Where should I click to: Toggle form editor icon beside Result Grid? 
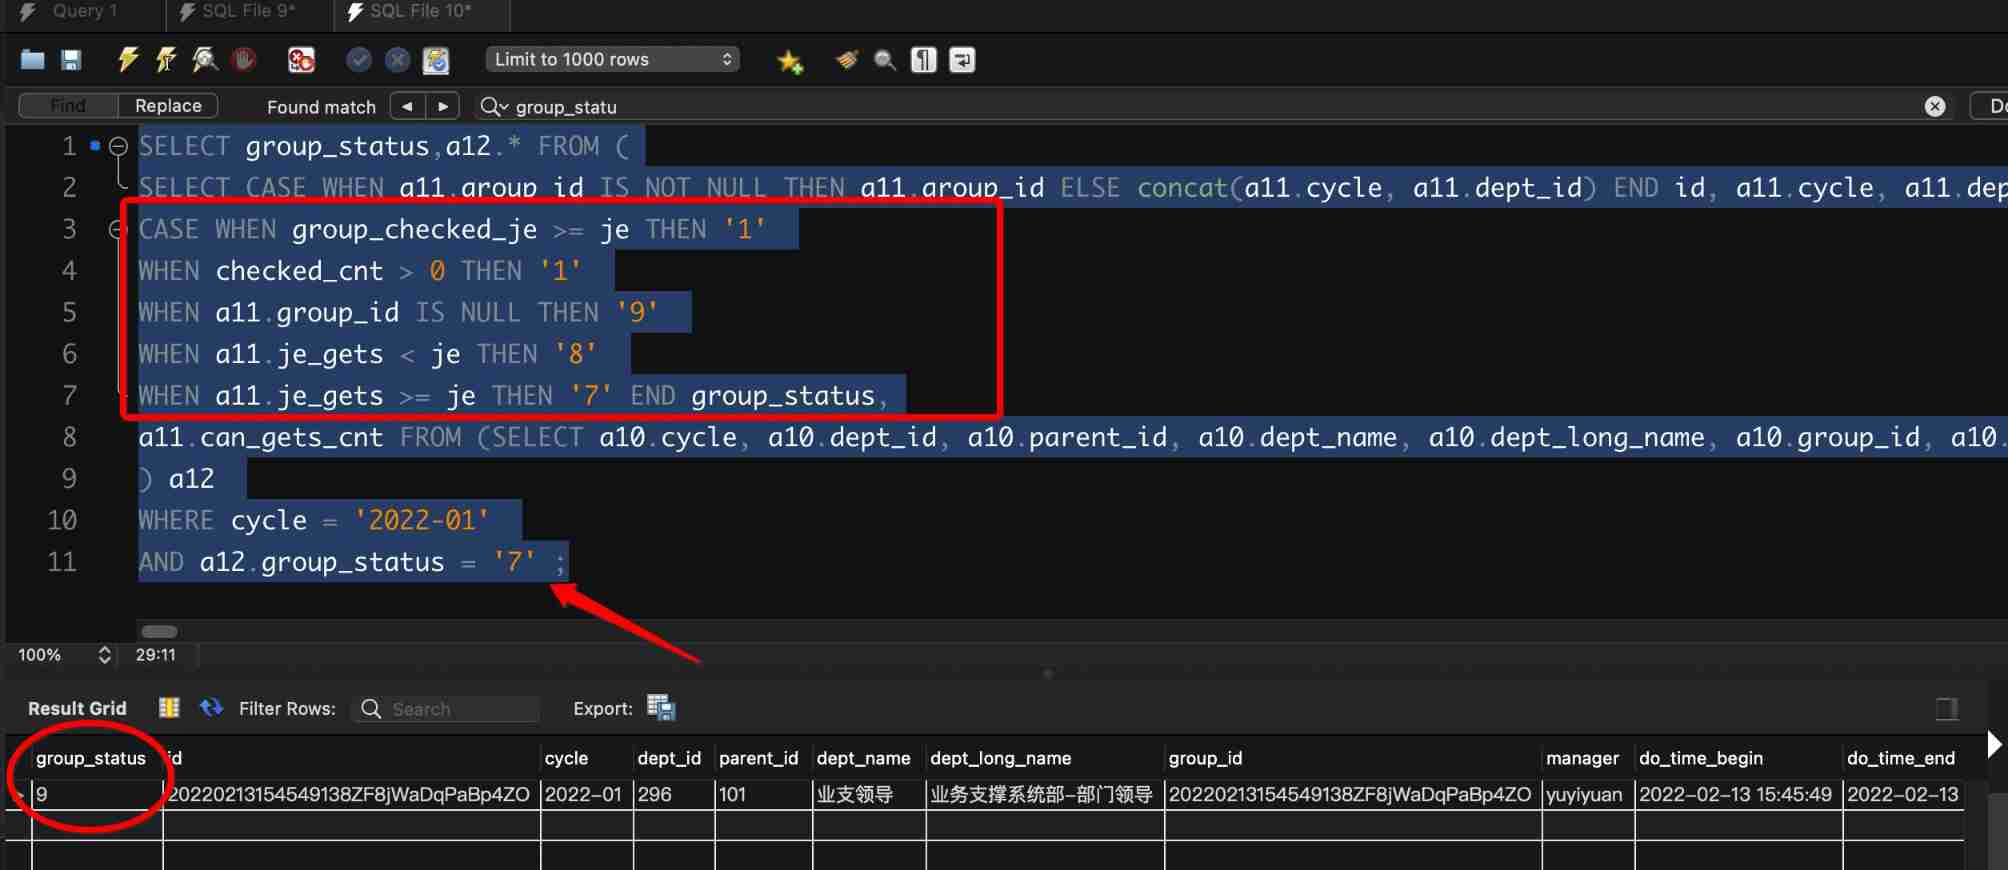tap(169, 708)
